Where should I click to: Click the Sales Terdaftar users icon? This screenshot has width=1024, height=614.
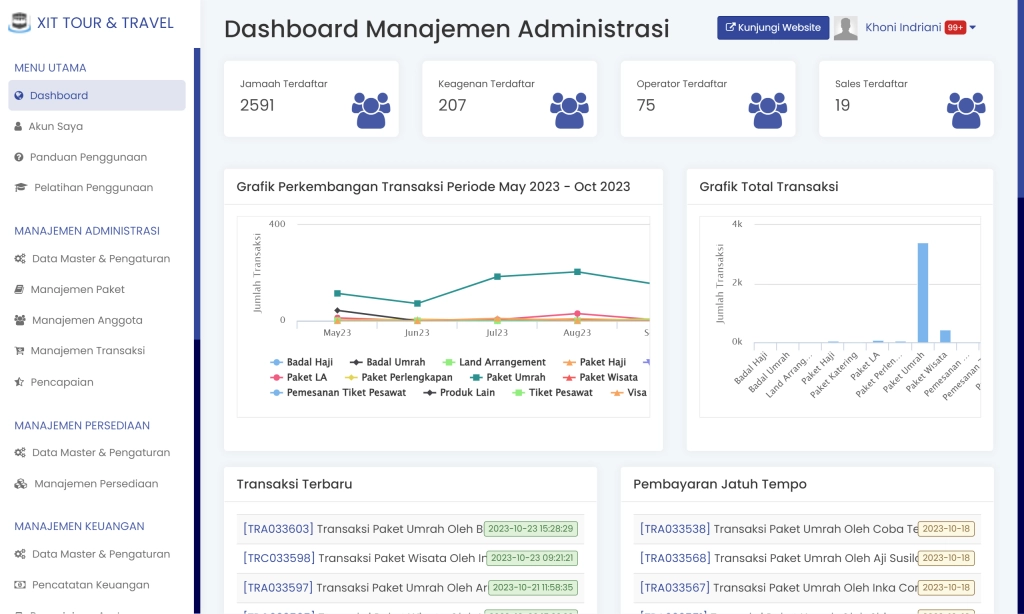966,110
